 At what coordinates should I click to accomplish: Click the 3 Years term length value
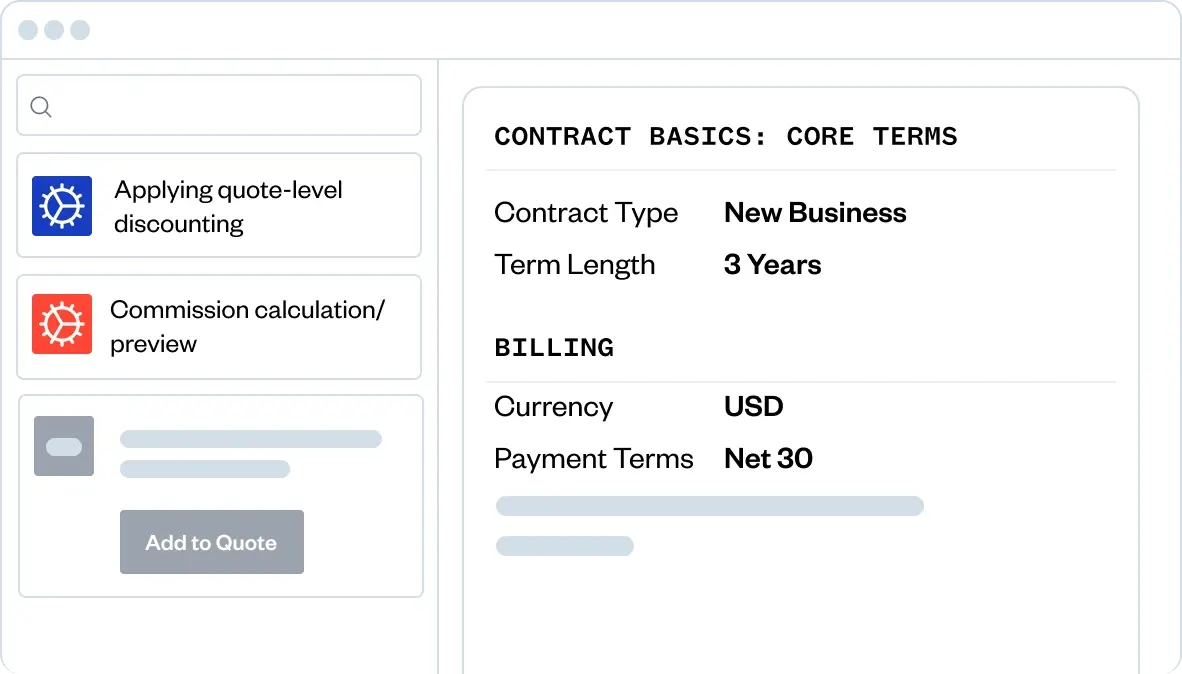(772, 265)
